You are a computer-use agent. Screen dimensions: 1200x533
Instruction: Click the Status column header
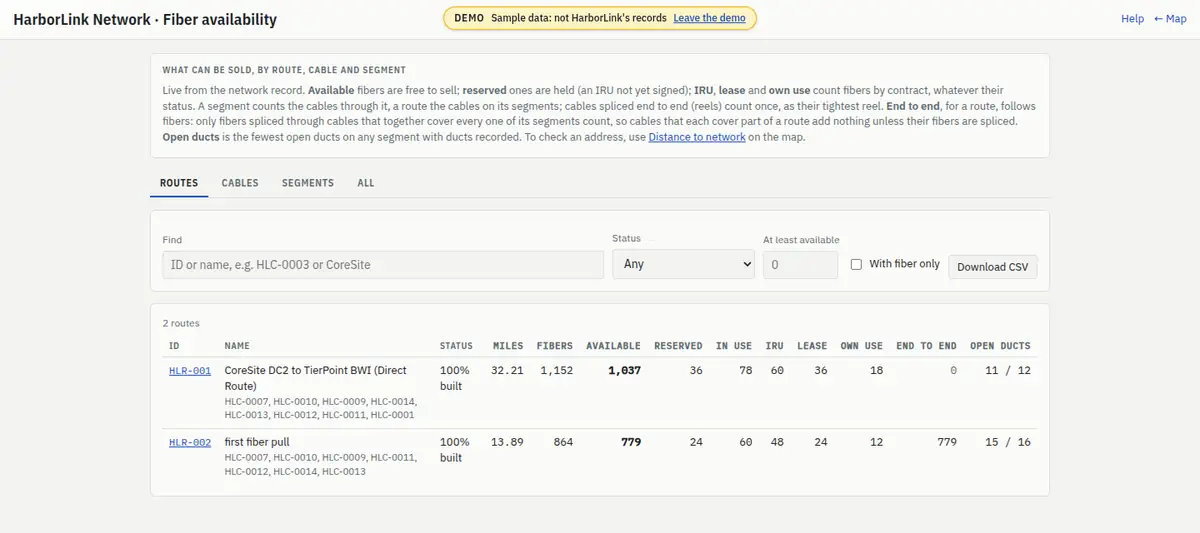456,346
